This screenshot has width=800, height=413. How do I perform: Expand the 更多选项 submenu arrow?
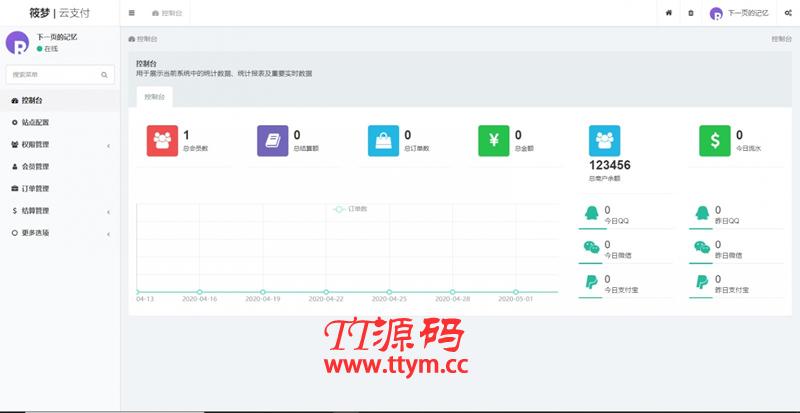(108, 234)
